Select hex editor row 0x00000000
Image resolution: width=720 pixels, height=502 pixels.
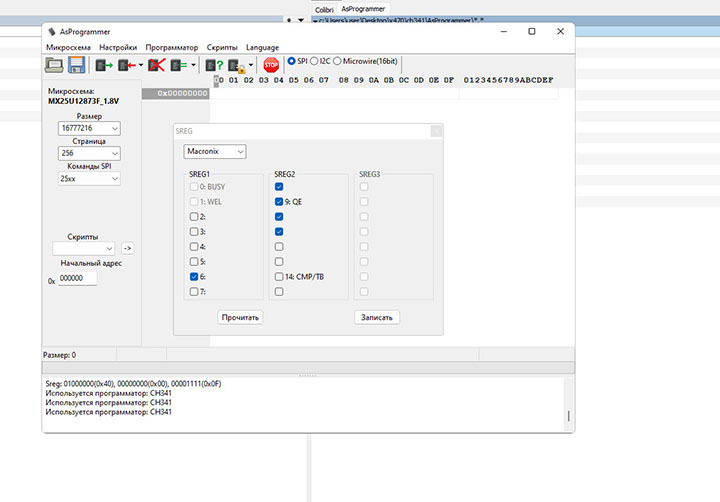(176, 93)
